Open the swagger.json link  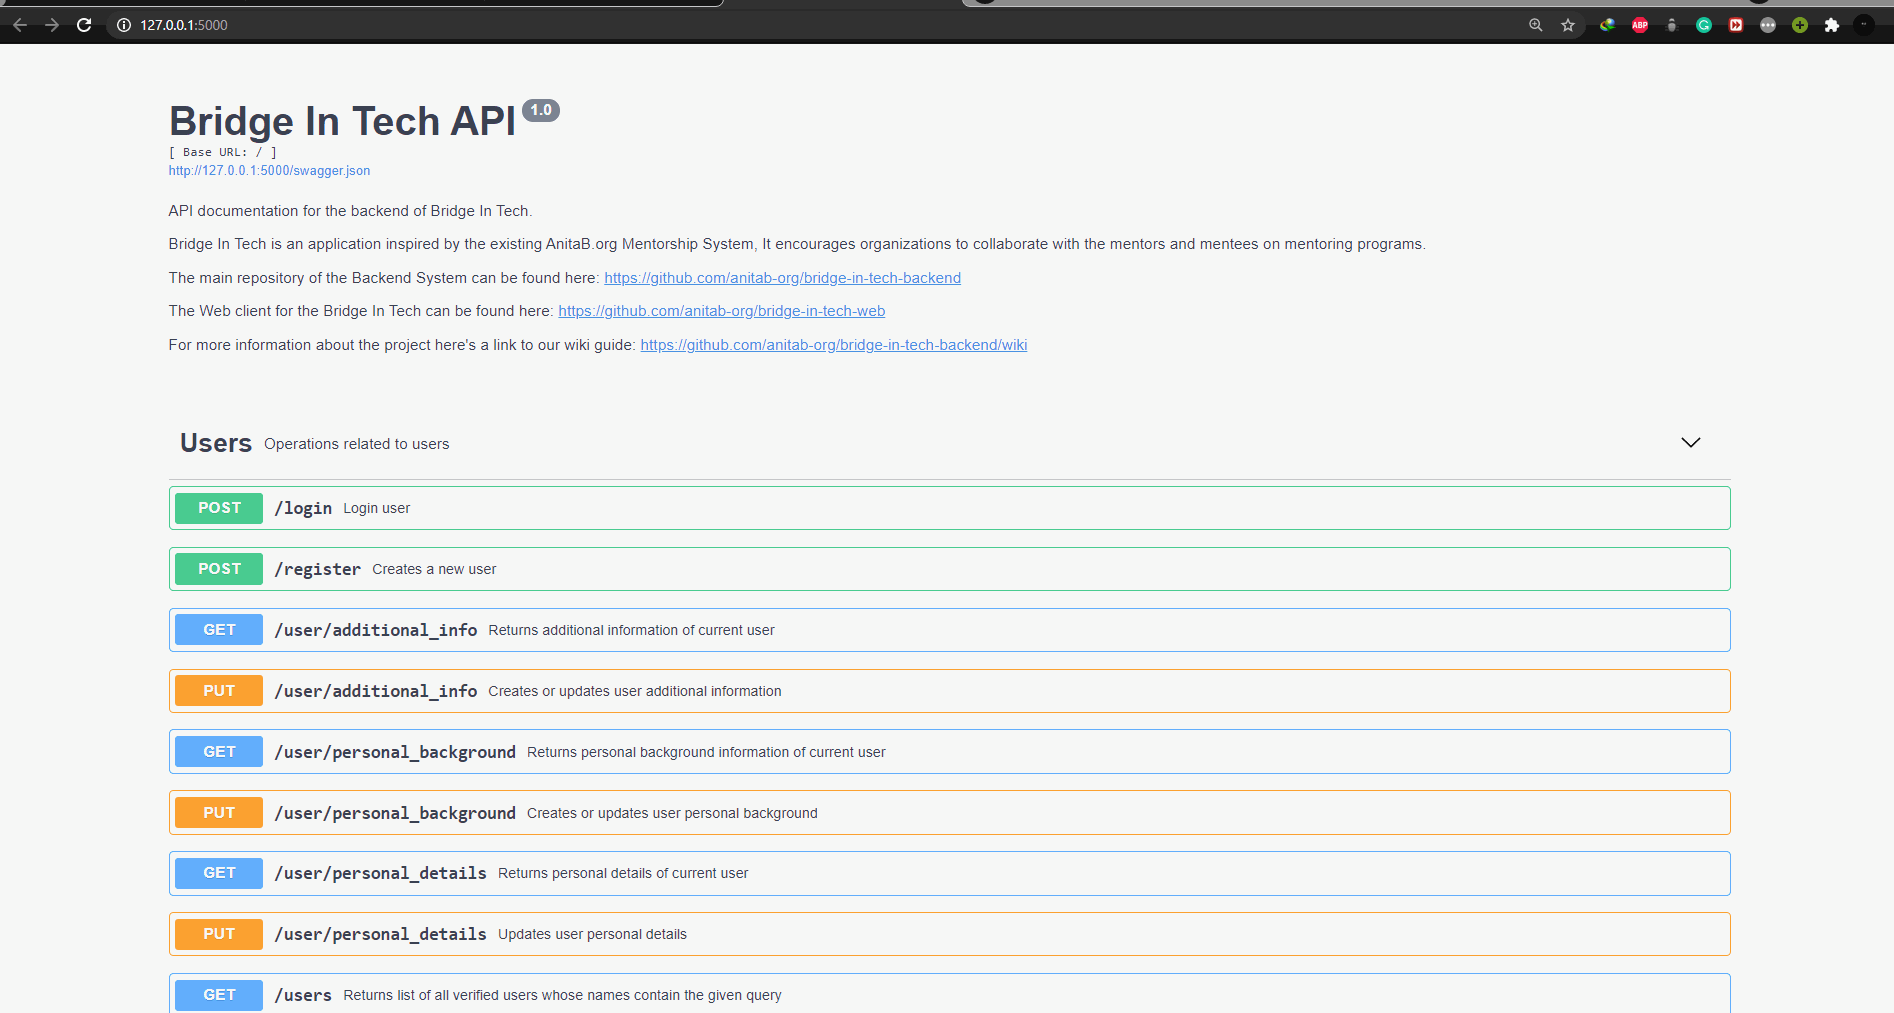click(269, 171)
